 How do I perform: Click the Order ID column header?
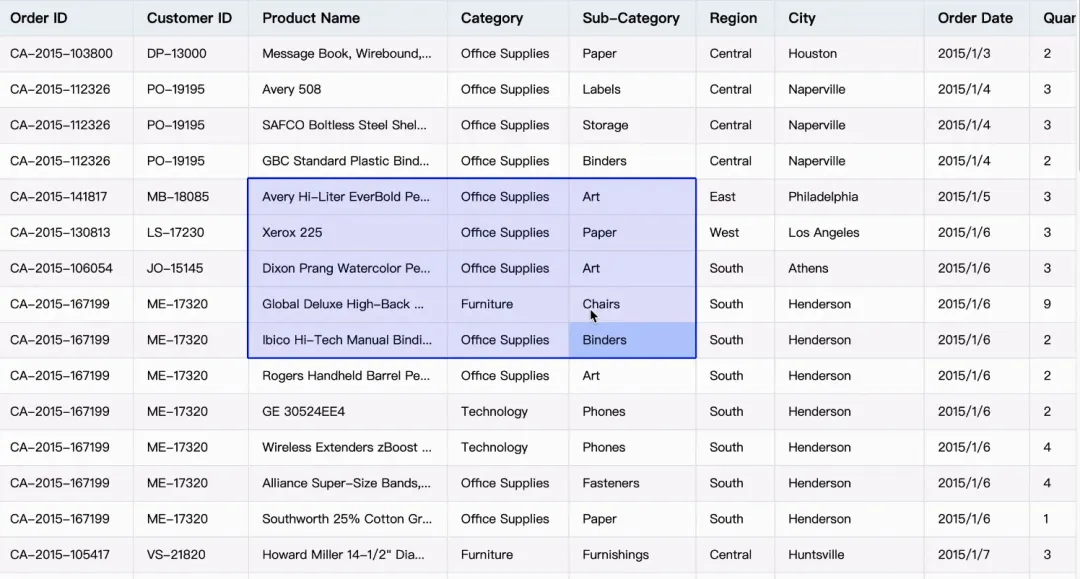(x=39, y=18)
